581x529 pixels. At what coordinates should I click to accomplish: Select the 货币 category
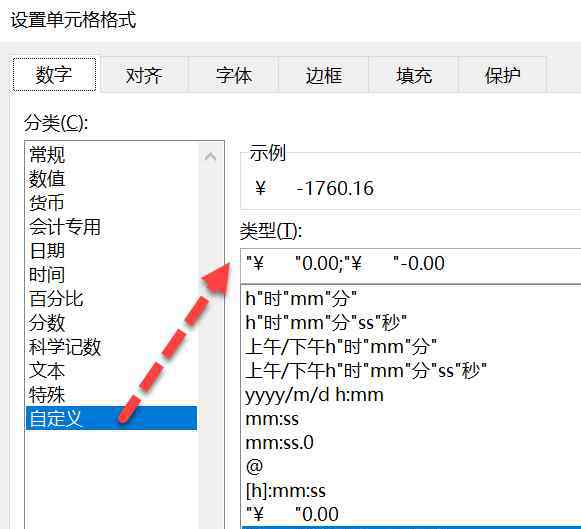pos(47,203)
